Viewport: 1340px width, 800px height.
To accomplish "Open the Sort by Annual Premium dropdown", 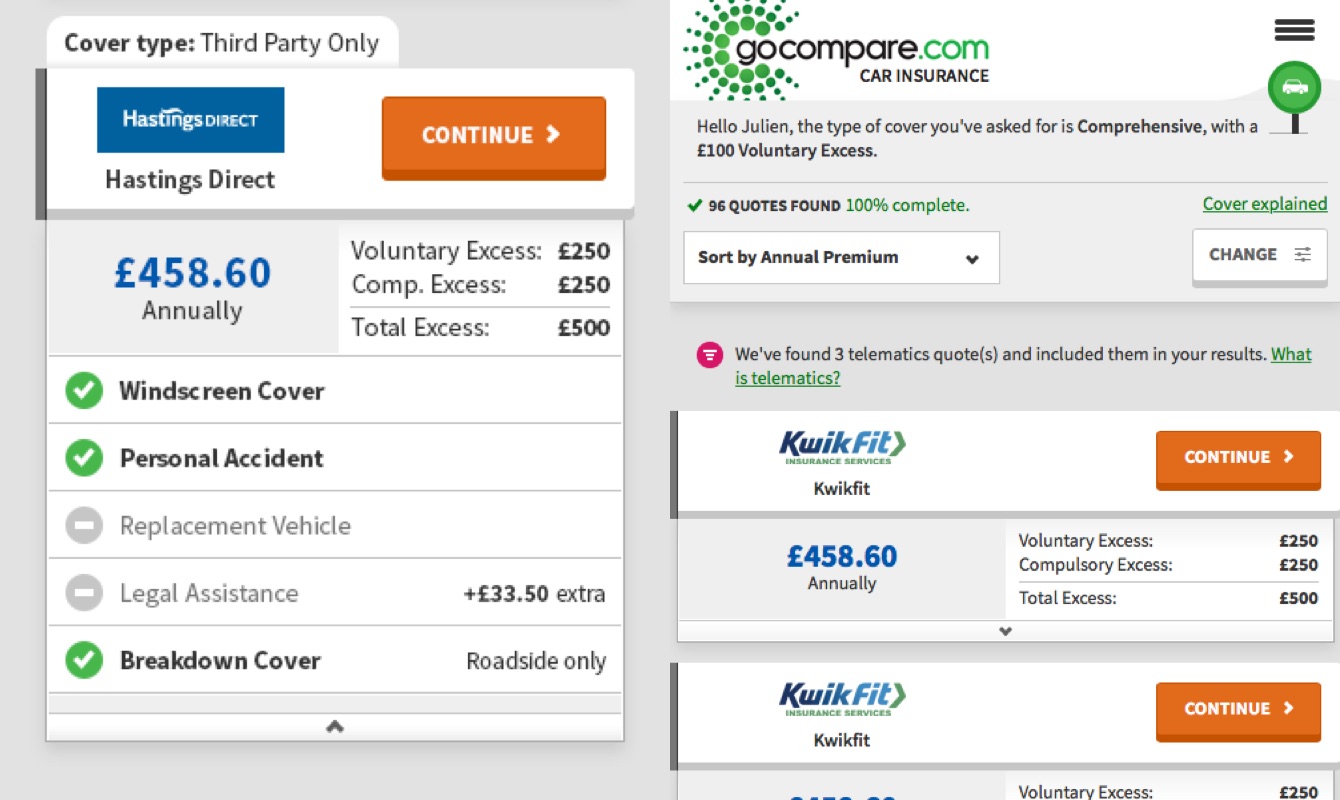I will tap(841, 258).
